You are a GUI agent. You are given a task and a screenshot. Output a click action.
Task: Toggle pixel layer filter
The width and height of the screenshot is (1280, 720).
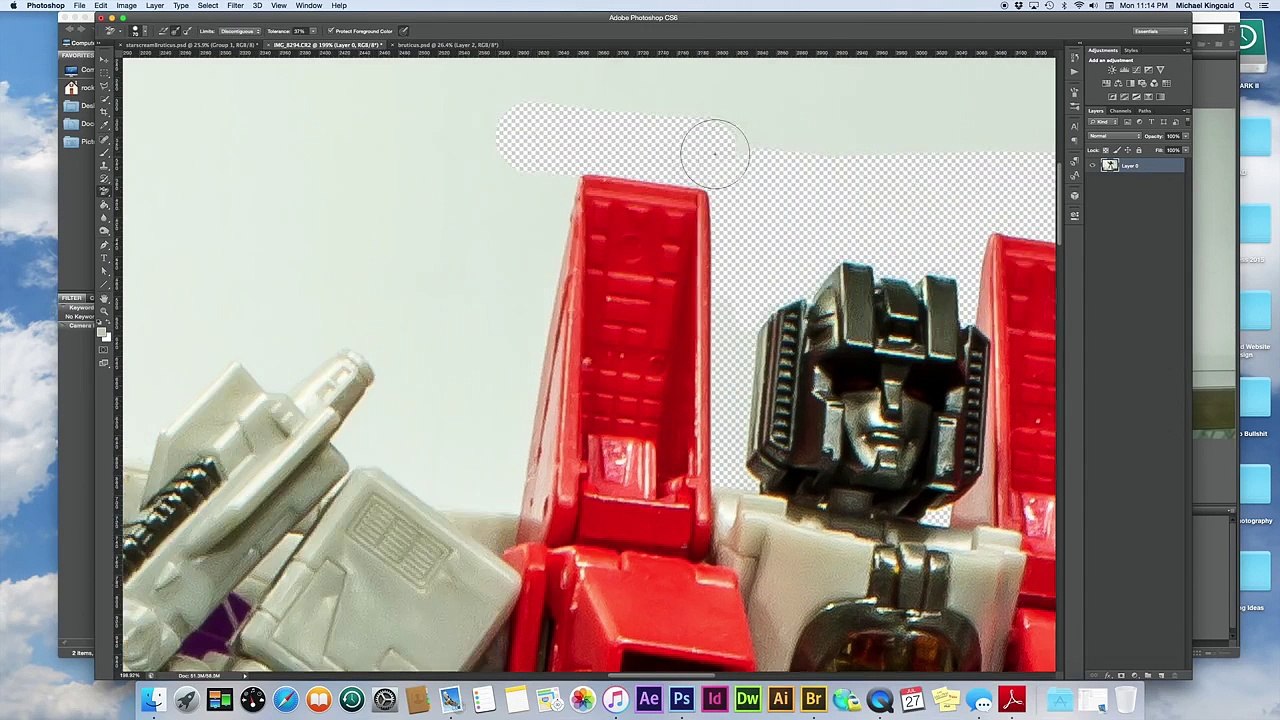1127,122
